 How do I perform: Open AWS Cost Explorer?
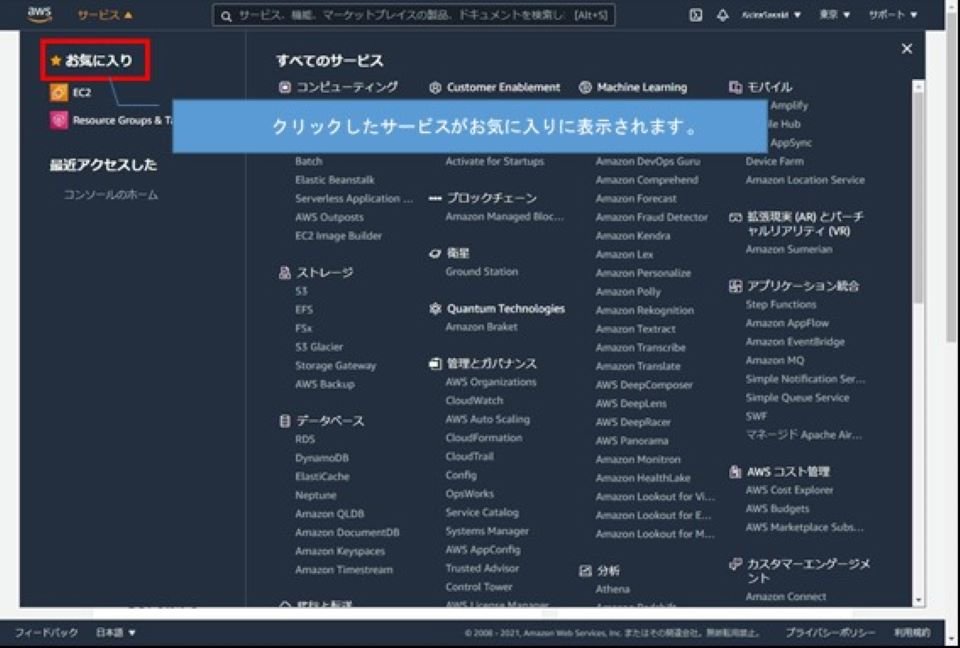pyautogui.click(x=789, y=490)
